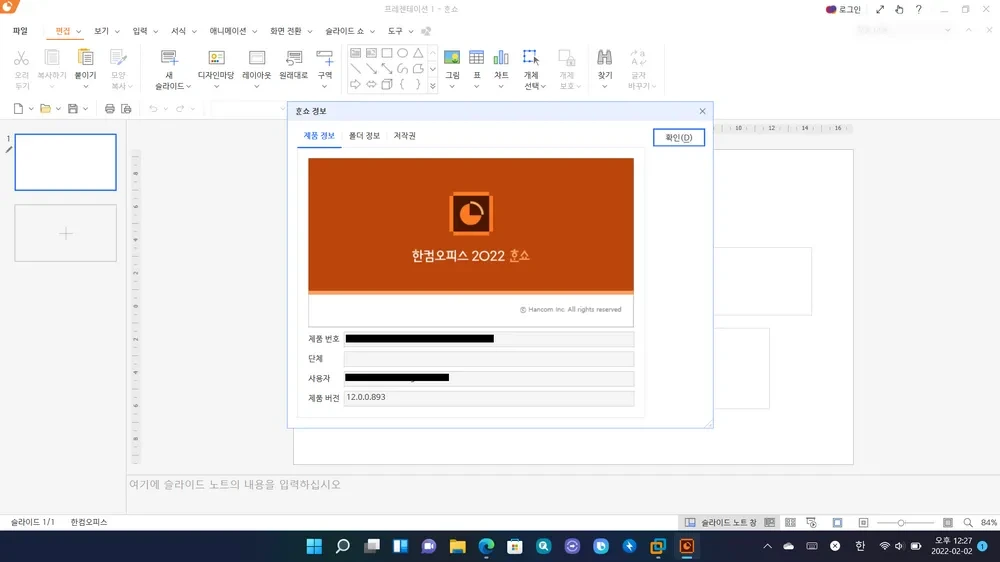Click the new document icon in quick toolbar
Screen dimensions: 1000x562
tap(18, 108)
